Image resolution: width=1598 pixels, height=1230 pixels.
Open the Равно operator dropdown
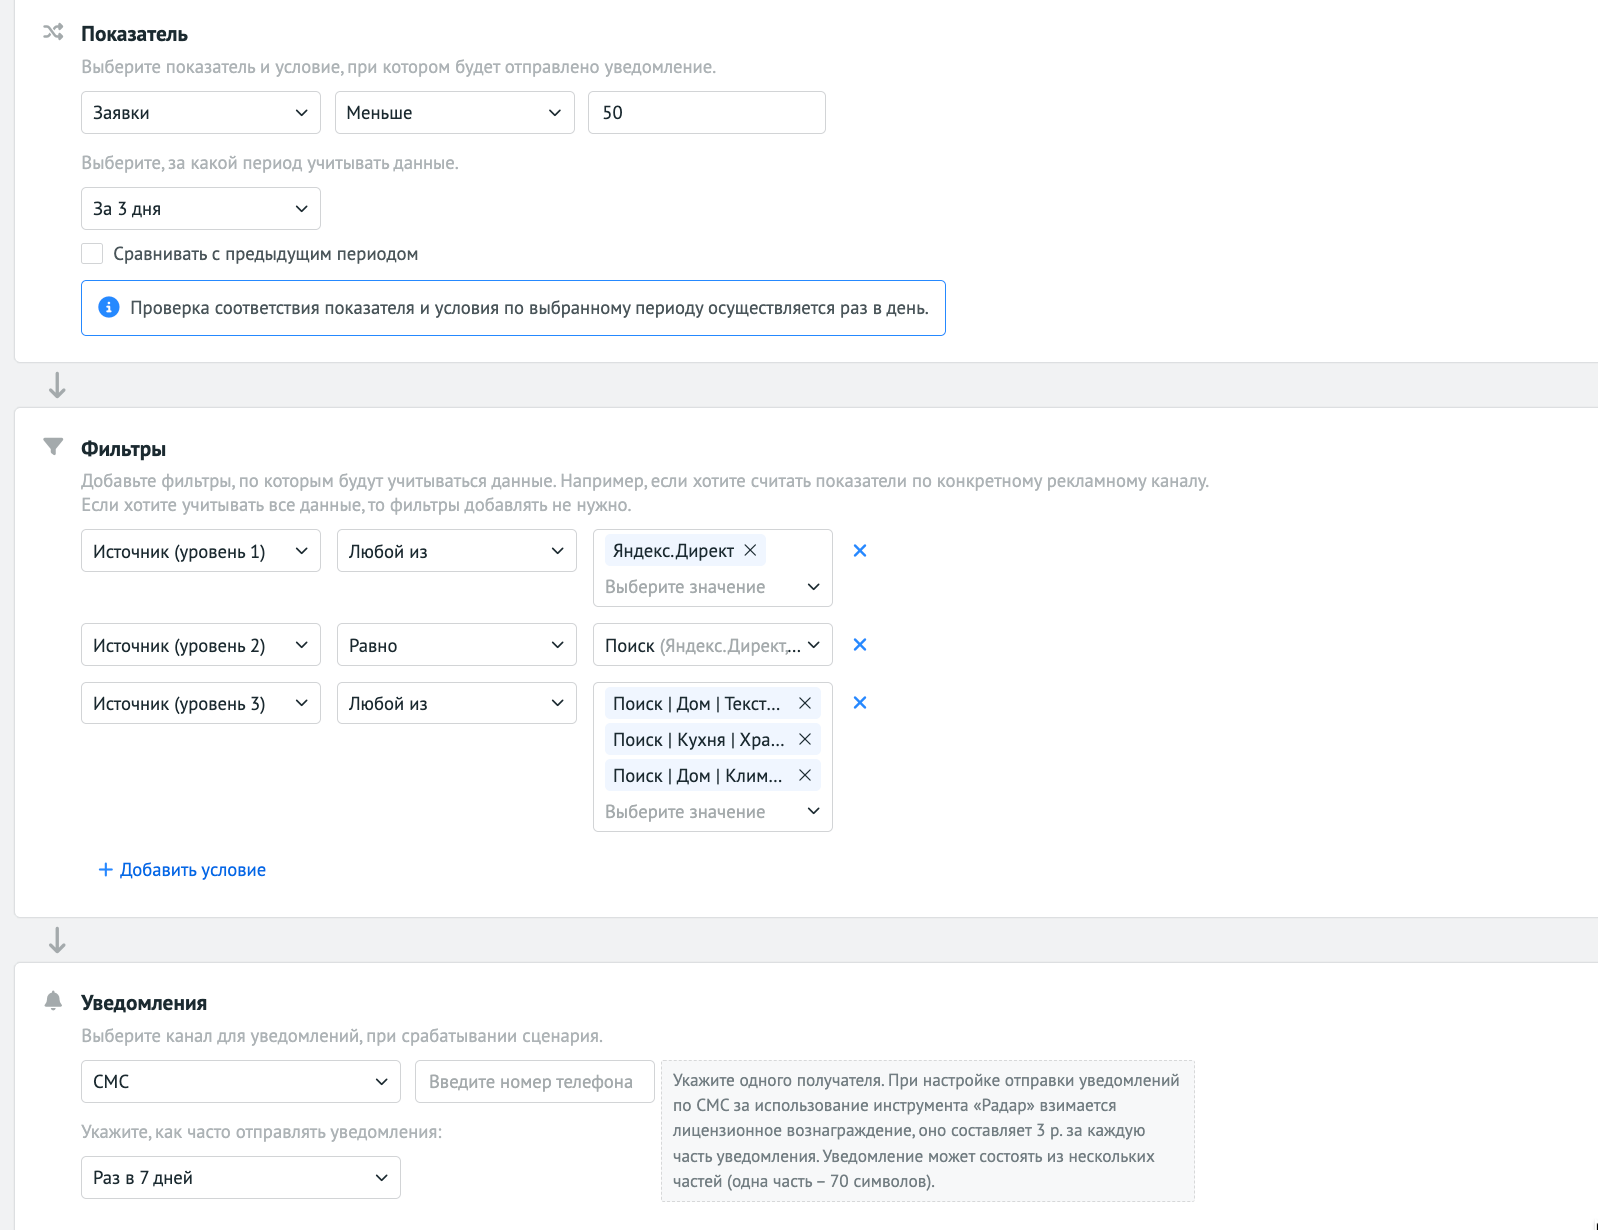click(456, 646)
